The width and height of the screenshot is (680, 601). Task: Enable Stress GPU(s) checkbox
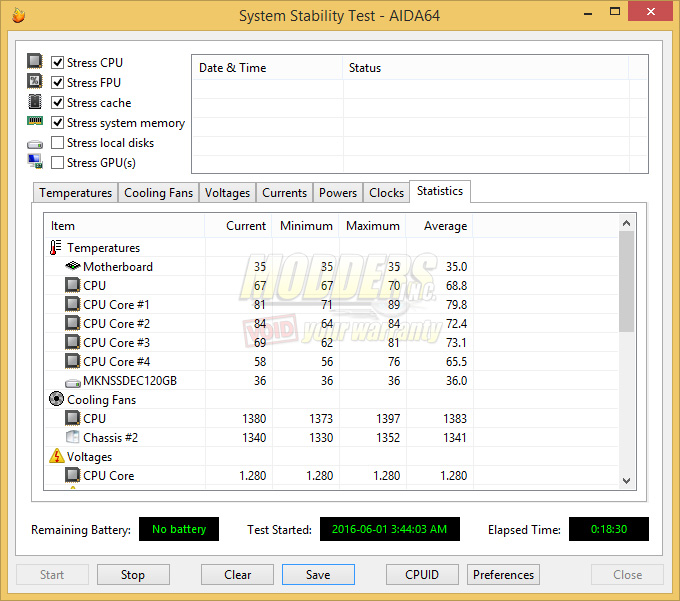click(57, 163)
